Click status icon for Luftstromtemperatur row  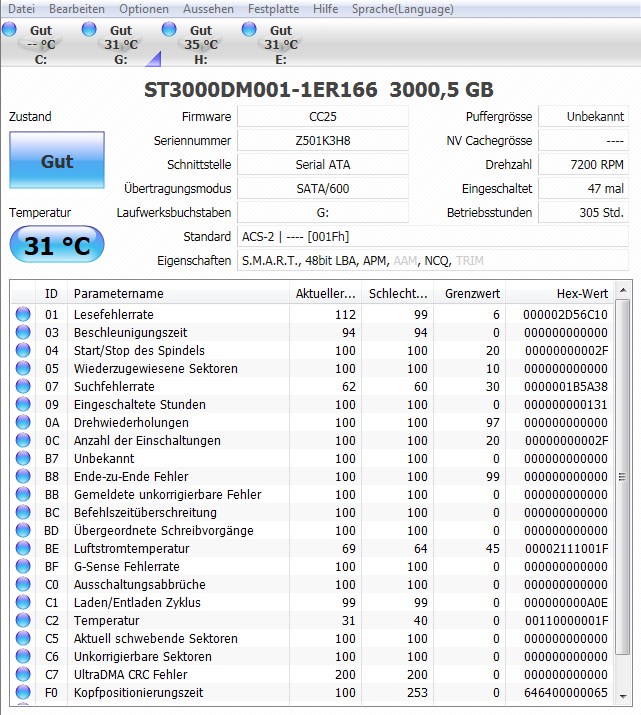click(x=23, y=548)
